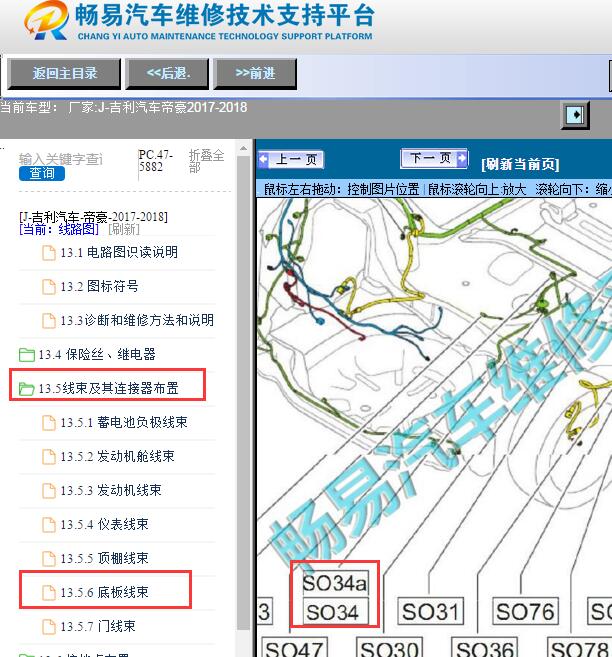This screenshot has width=612, height=657.
Task: Collapse all with 折叠全部 link
Action: coord(206,161)
